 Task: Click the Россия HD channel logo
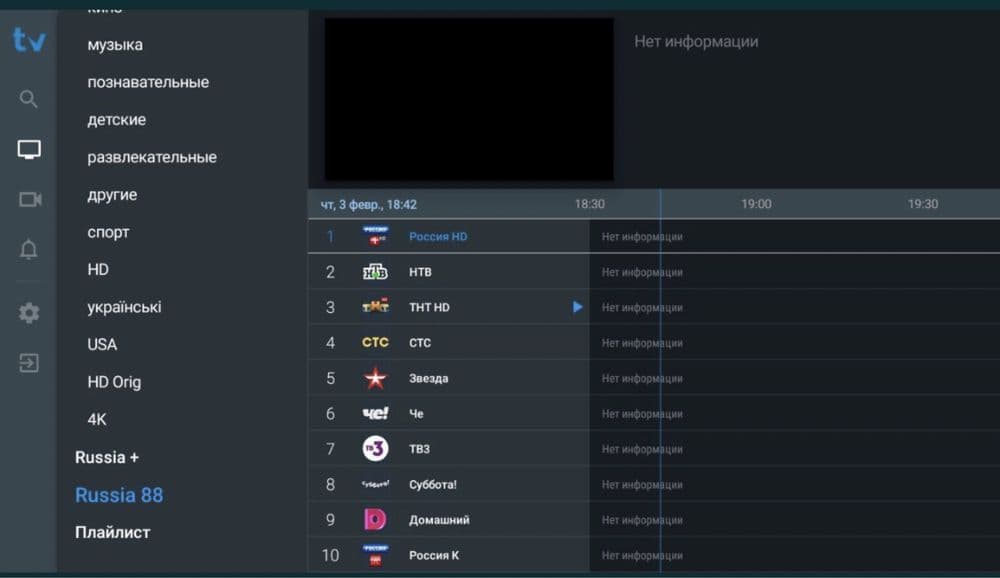(375, 236)
